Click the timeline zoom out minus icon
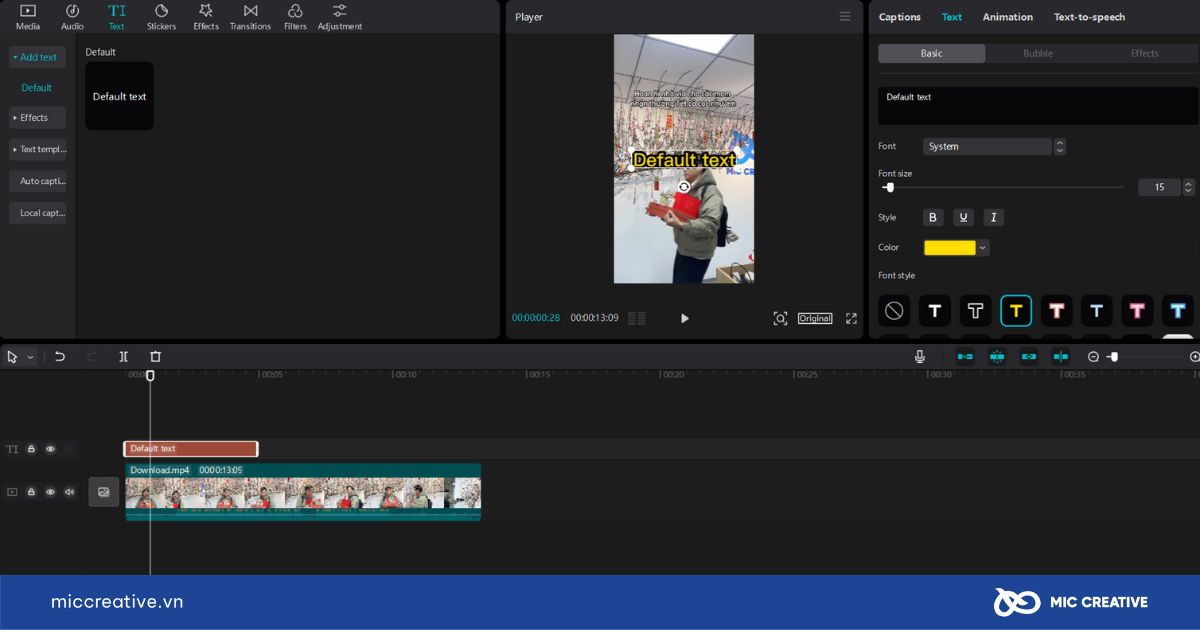 (1093, 357)
